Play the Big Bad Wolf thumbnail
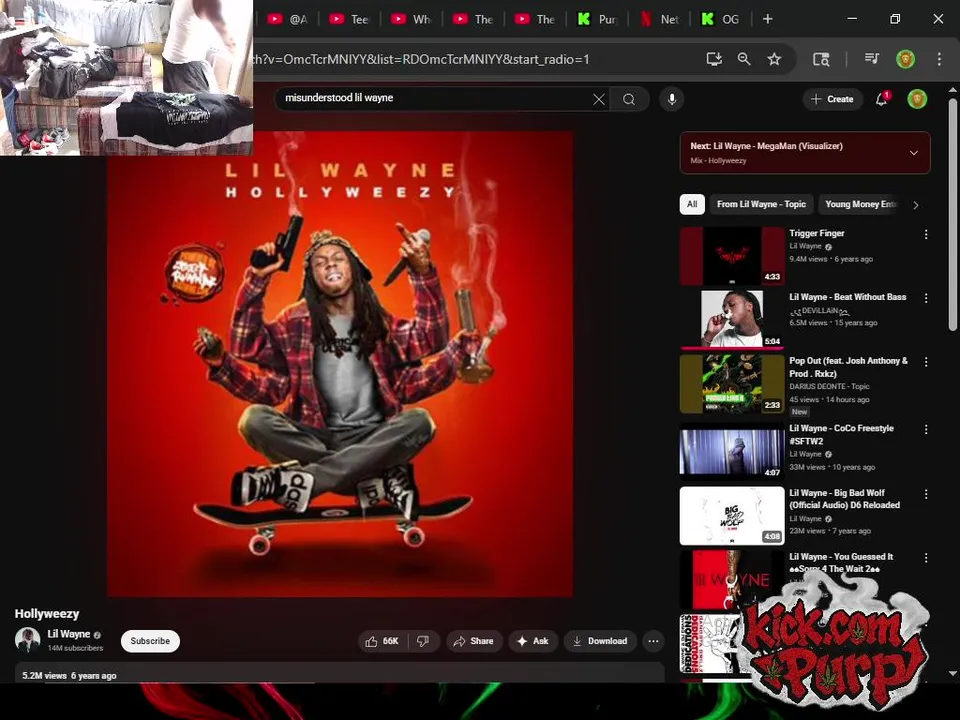The height and width of the screenshot is (720, 960). [x=732, y=516]
